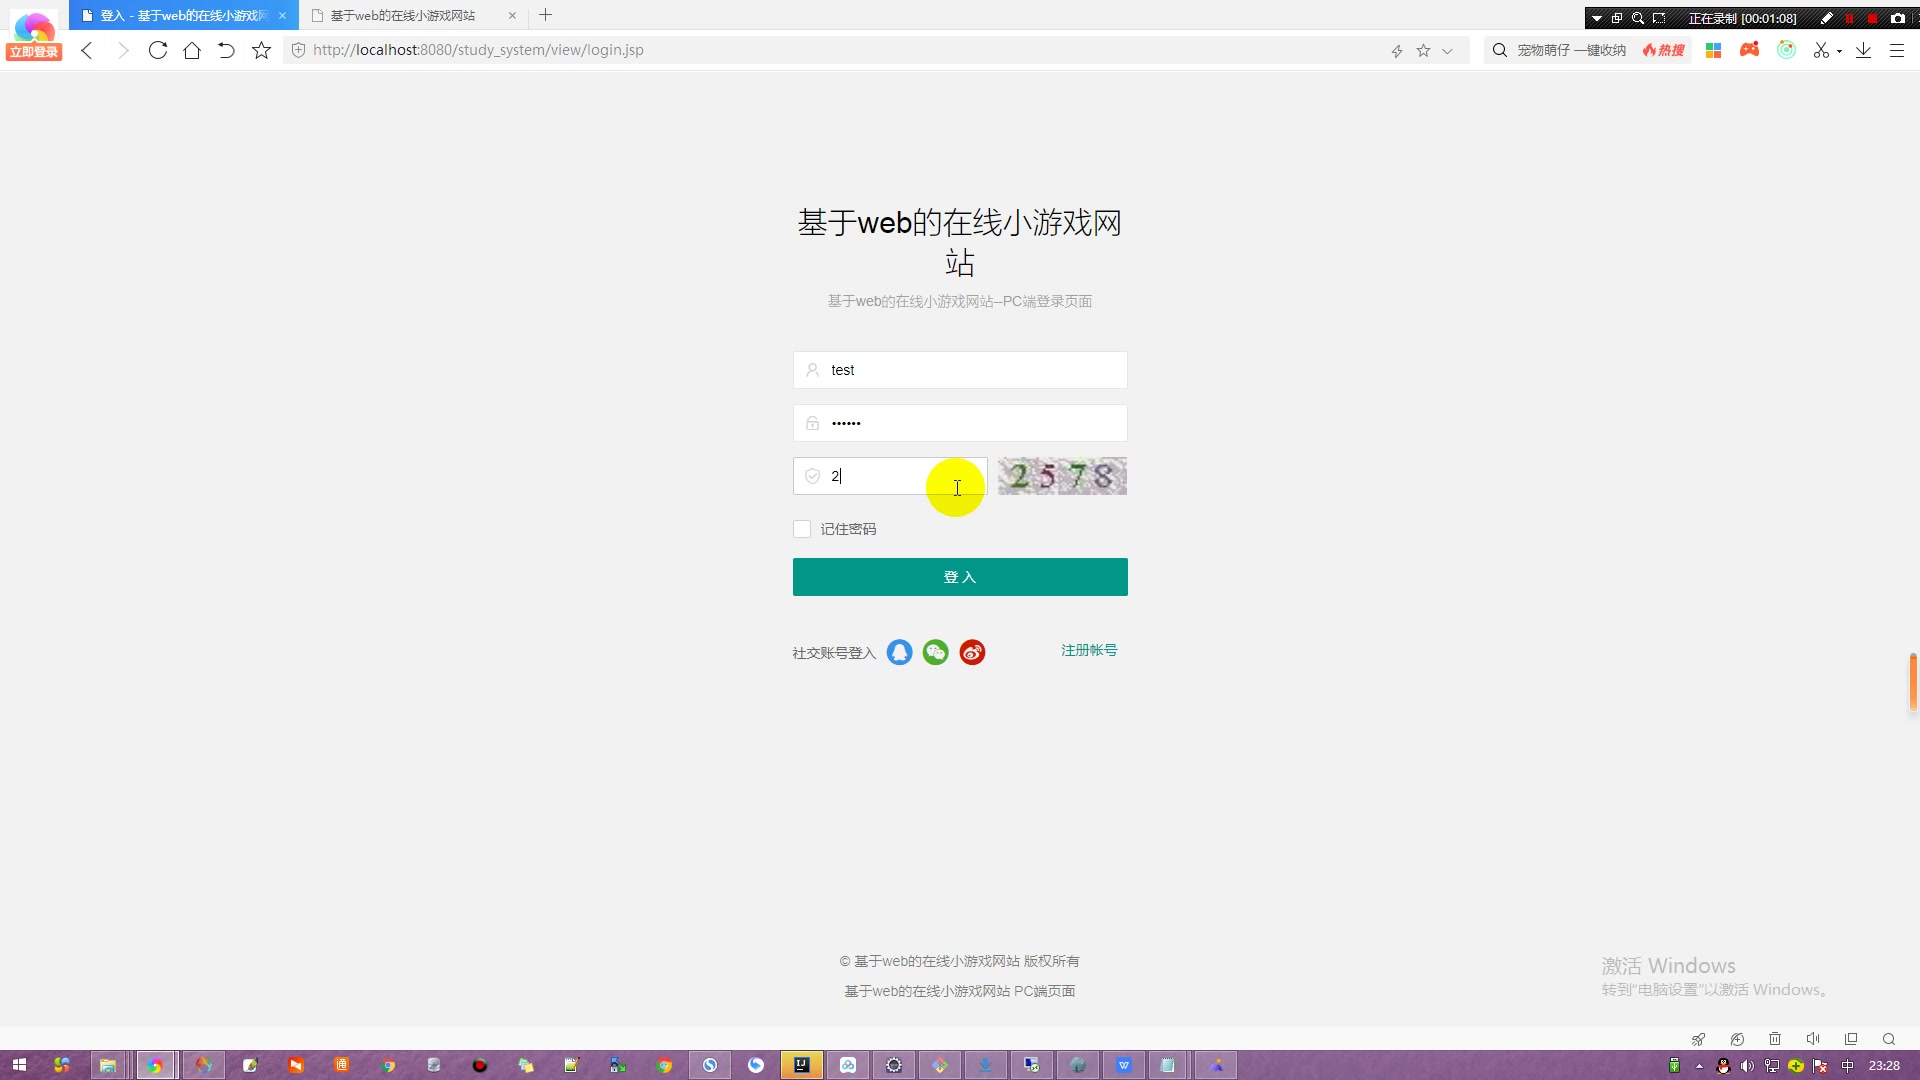Refresh the 2578 captcha image
The width and height of the screenshot is (1920, 1080).
(1062, 476)
